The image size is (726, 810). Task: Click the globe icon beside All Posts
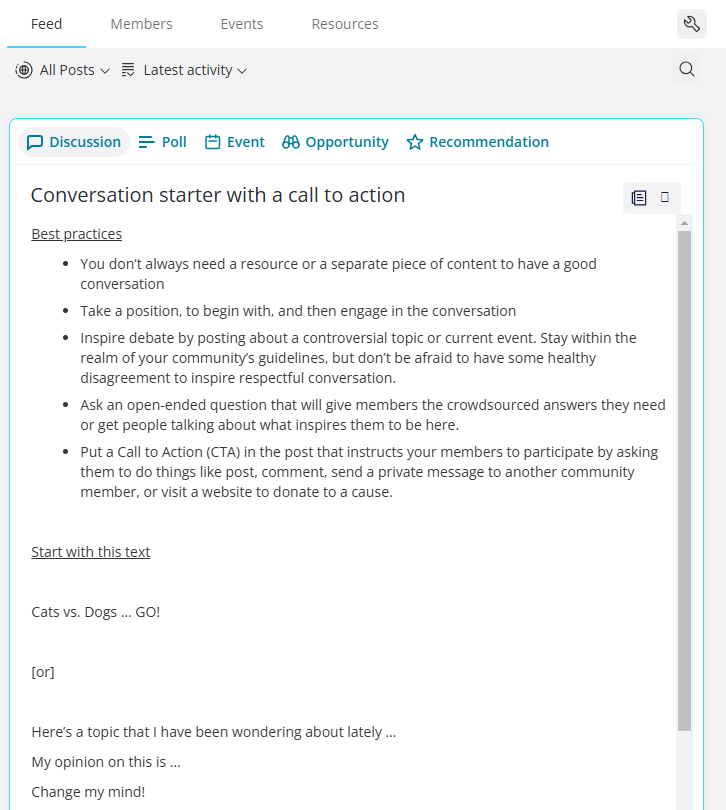click(x=24, y=70)
